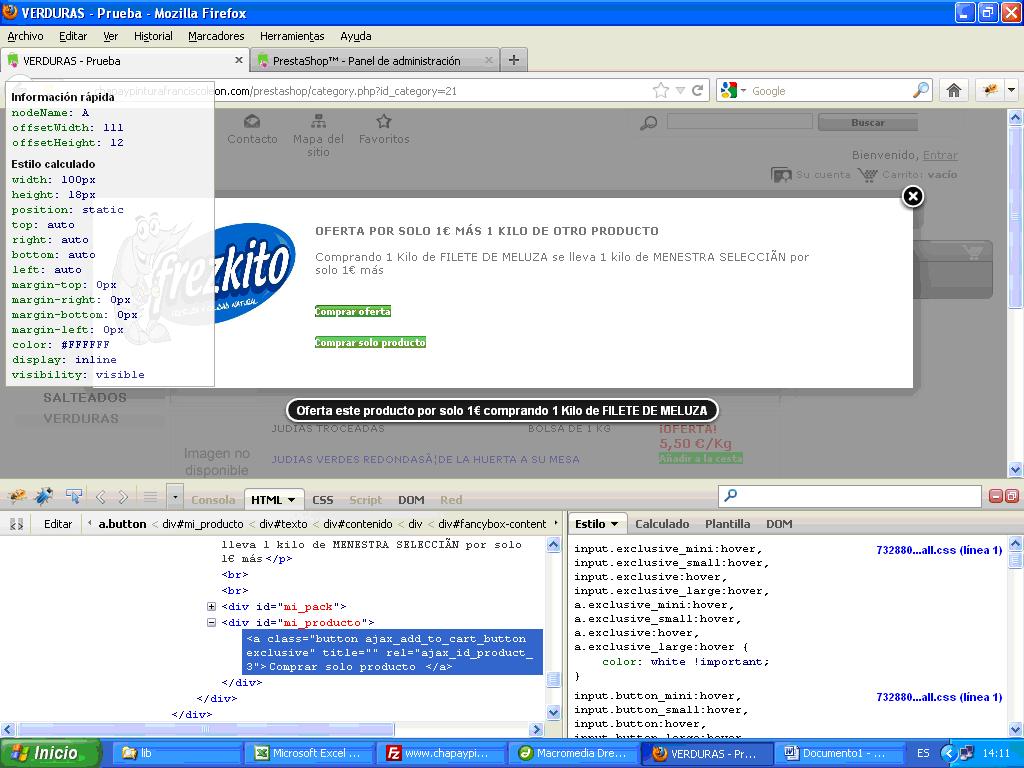The height and width of the screenshot is (768, 1024).
Task: Switch to the Firebug CSS panel
Action: 323,500
